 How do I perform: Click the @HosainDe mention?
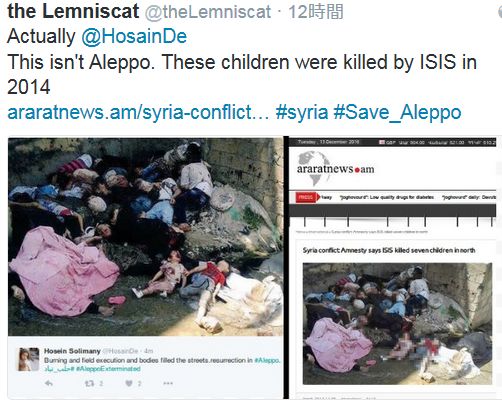pos(134,36)
